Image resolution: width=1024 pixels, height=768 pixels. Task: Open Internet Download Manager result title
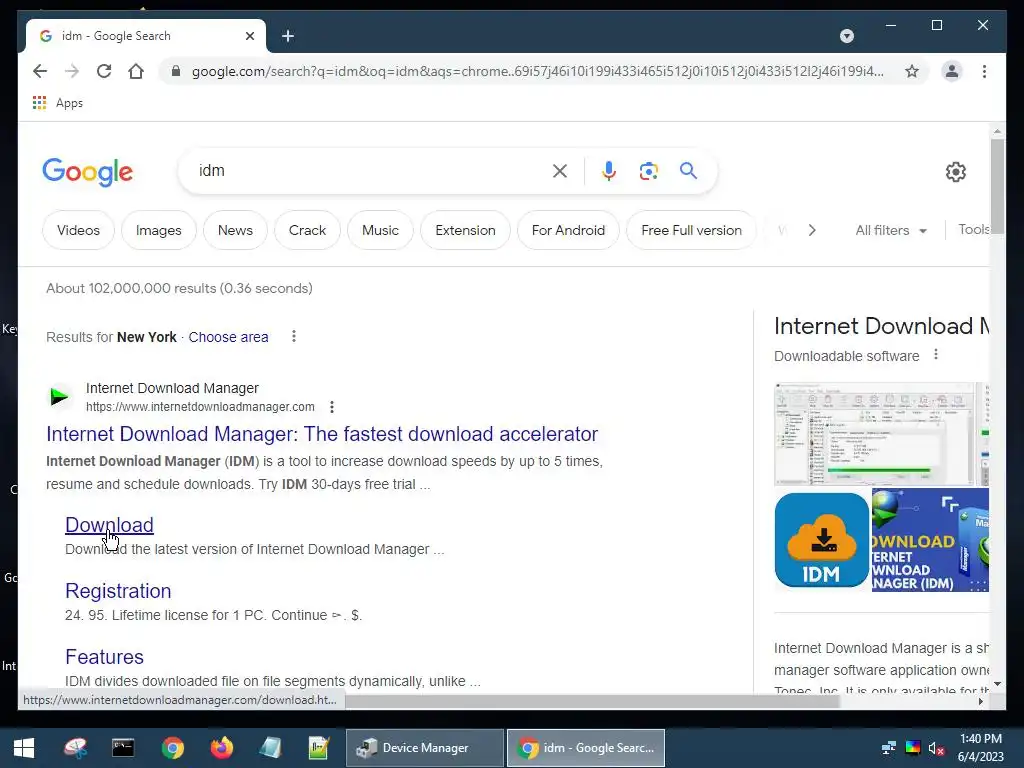pyautogui.click(x=322, y=434)
